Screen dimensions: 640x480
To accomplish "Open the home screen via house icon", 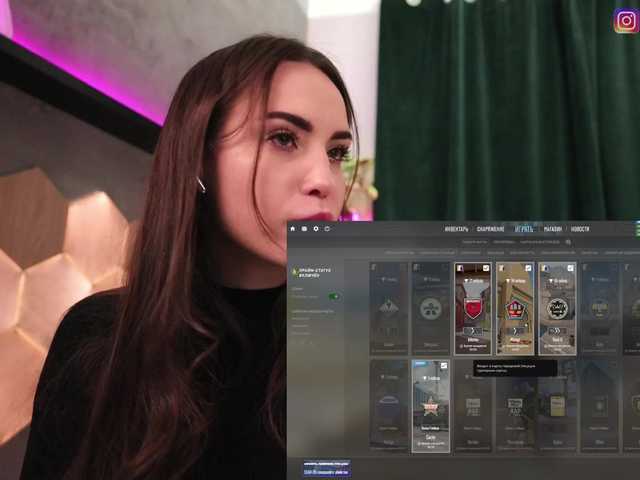I will click(293, 229).
